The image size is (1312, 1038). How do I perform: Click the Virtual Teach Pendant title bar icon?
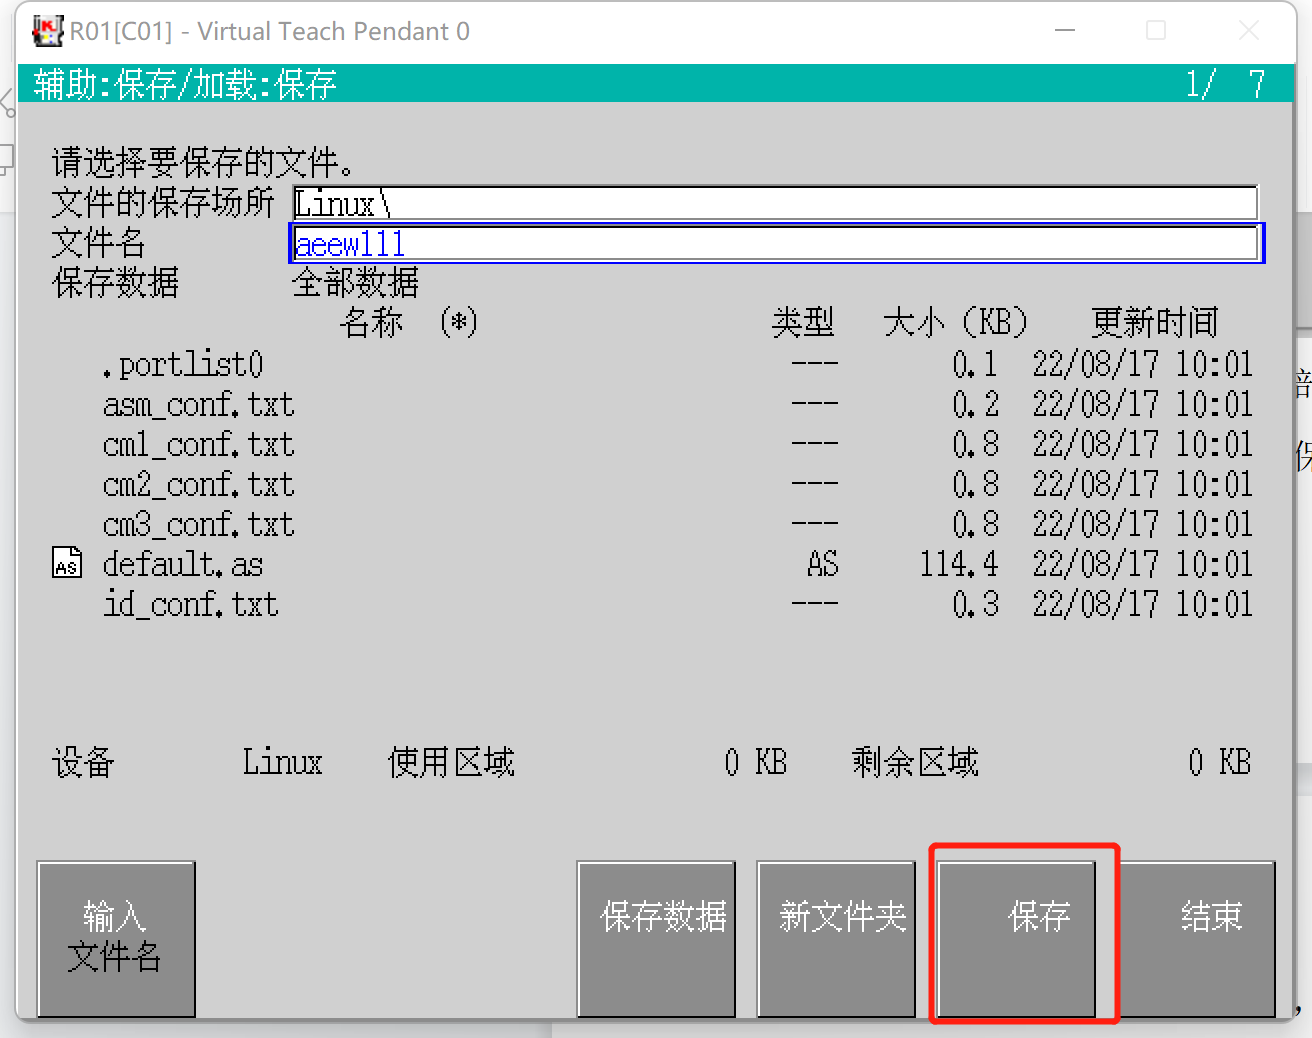[47, 31]
